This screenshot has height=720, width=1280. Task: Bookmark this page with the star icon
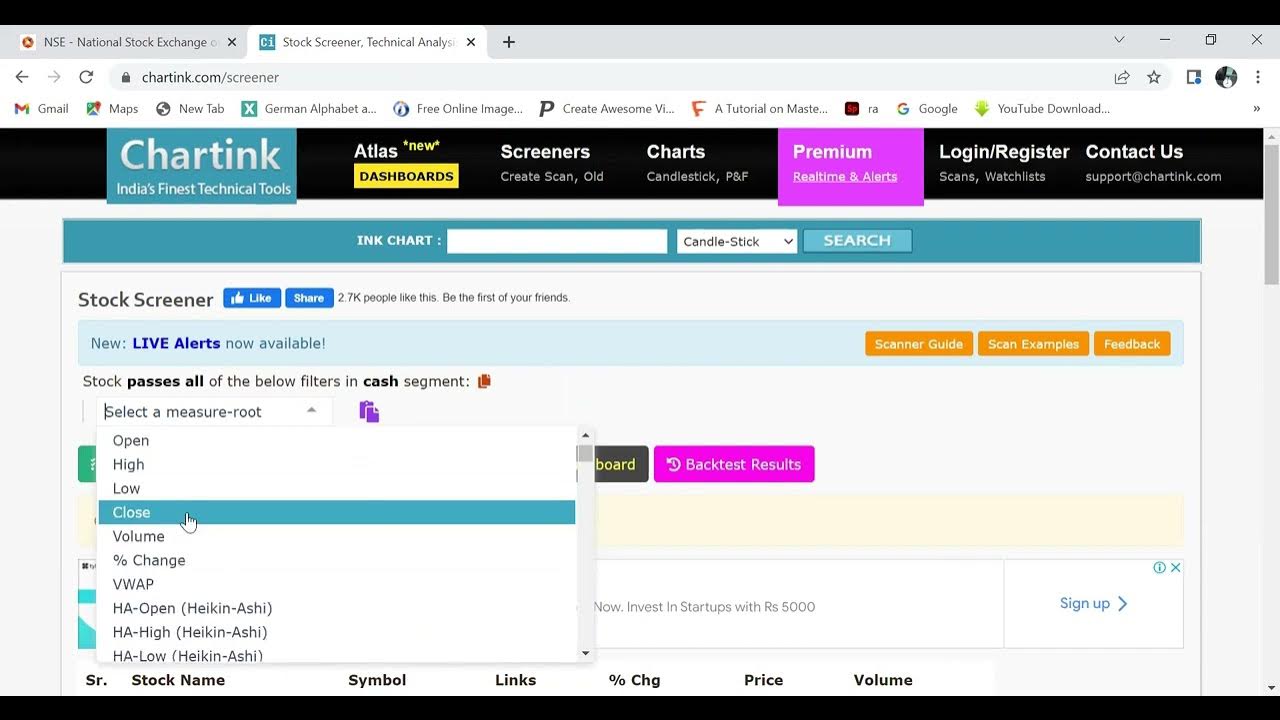point(1154,77)
